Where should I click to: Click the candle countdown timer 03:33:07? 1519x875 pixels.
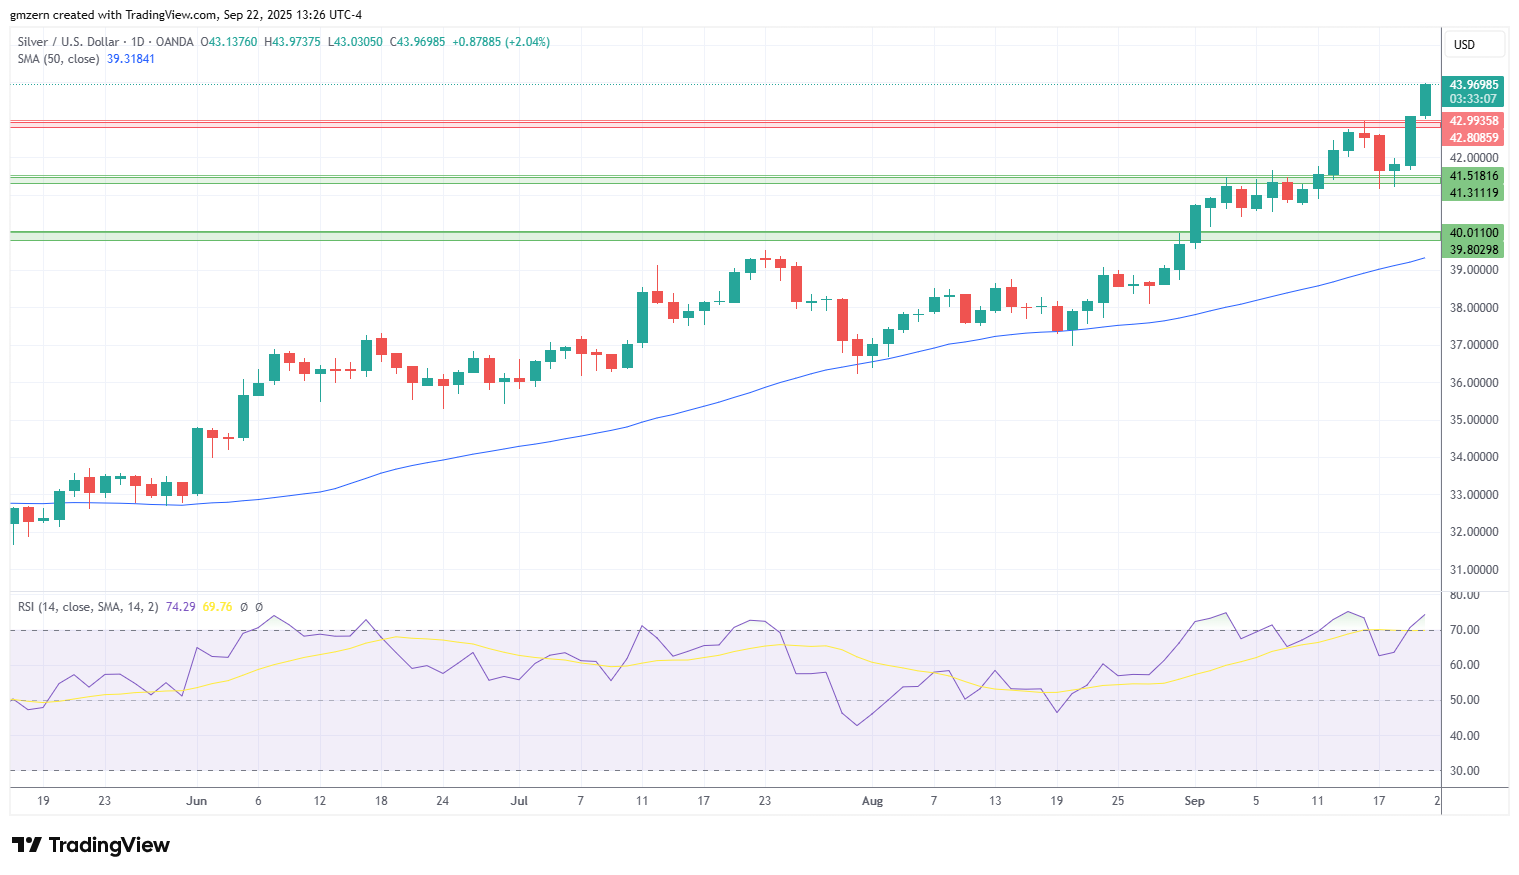[1474, 99]
